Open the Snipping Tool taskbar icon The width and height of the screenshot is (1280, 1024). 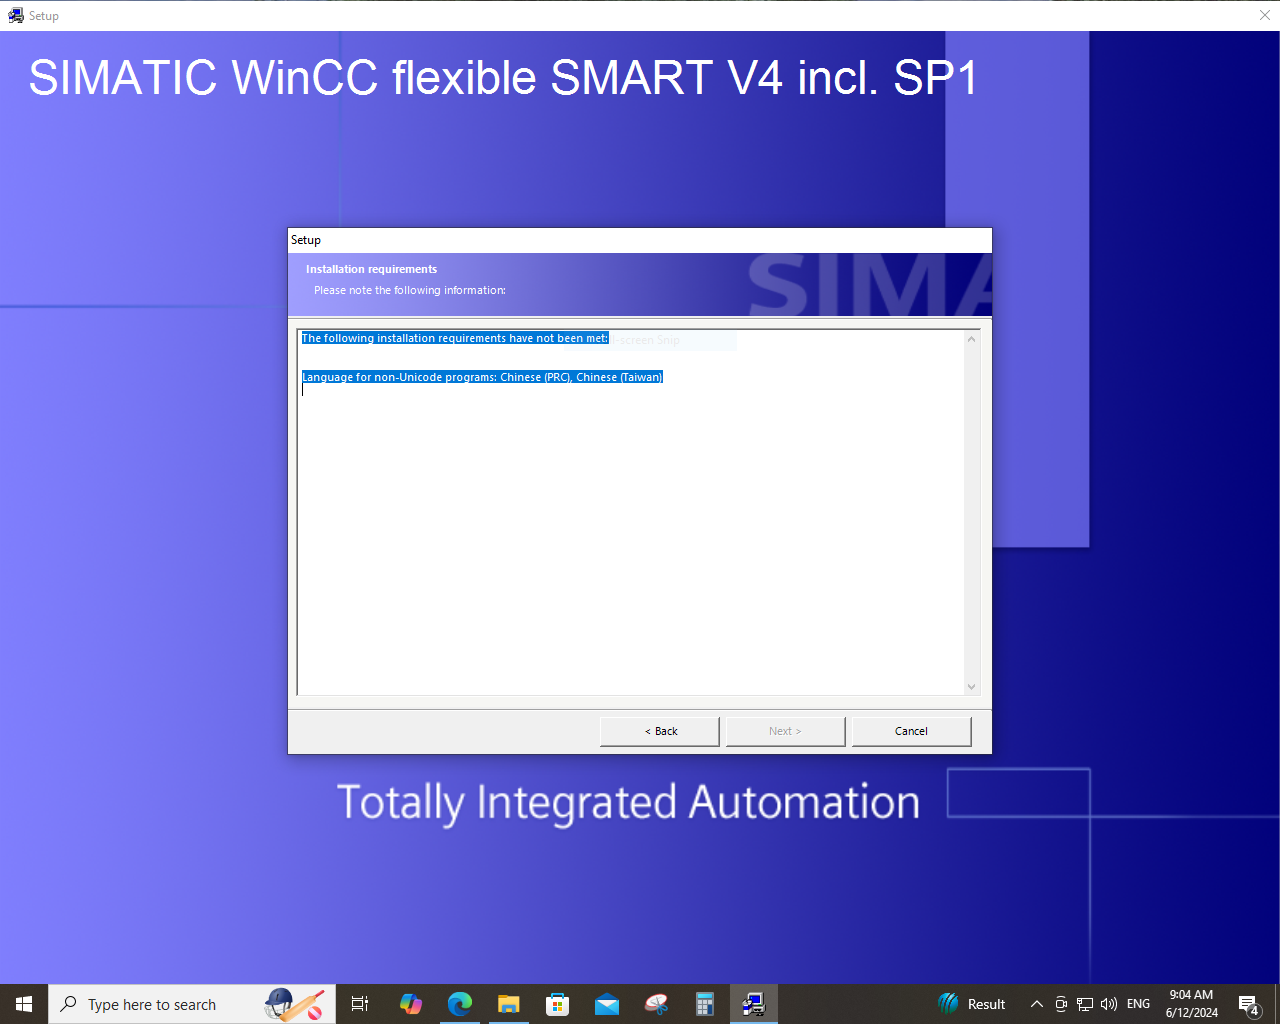[656, 1004]
